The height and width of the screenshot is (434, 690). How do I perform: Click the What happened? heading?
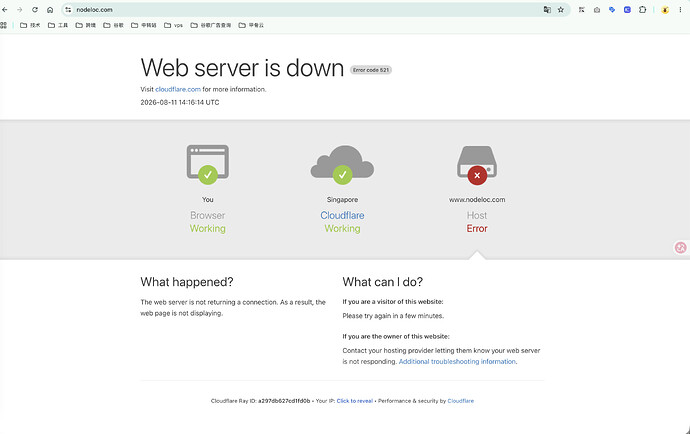click(187, 282)
